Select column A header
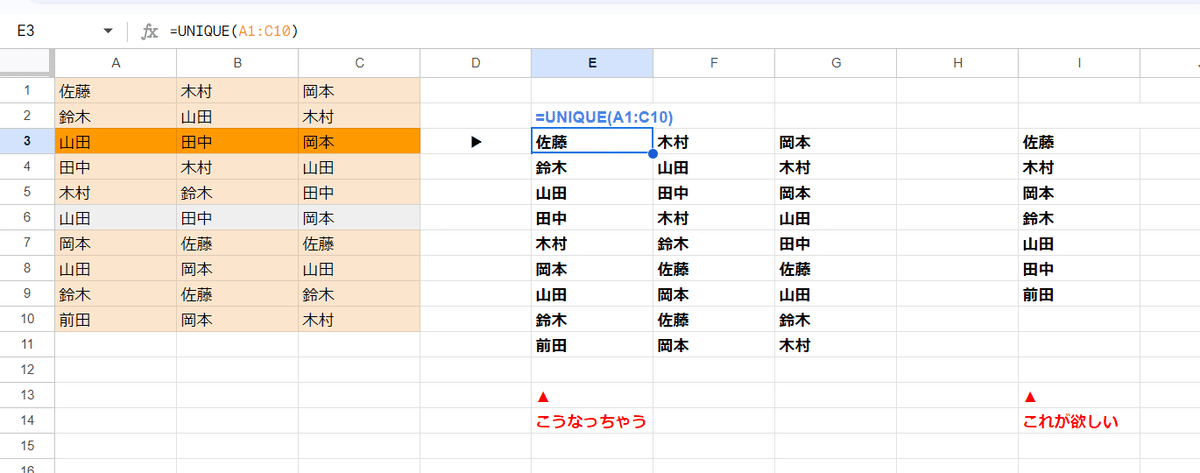Screen dimensions: 1200x473 [x=116, y=64]
